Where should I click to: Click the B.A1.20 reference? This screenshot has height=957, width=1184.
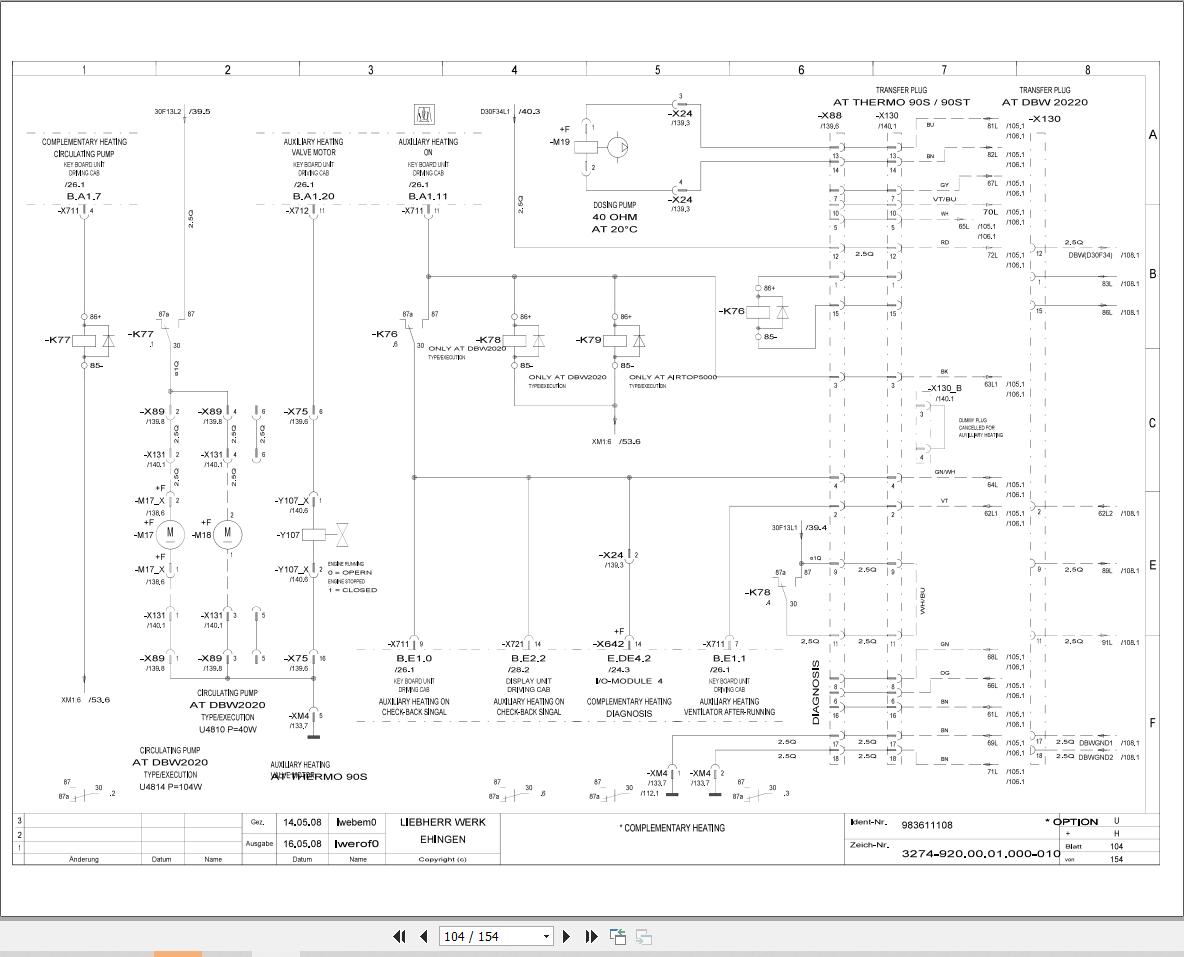313,196
